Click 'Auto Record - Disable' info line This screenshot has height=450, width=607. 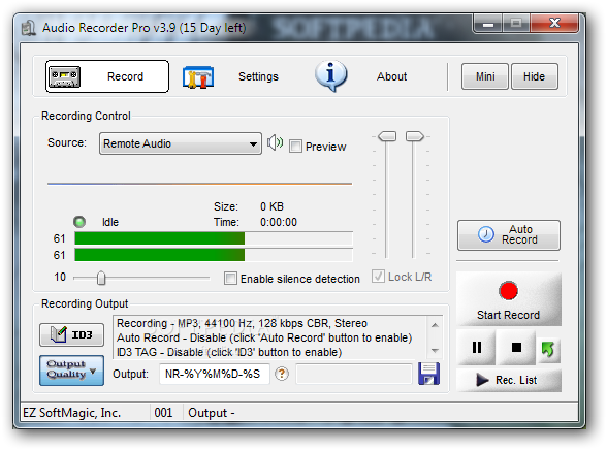[x=264, y=338]
